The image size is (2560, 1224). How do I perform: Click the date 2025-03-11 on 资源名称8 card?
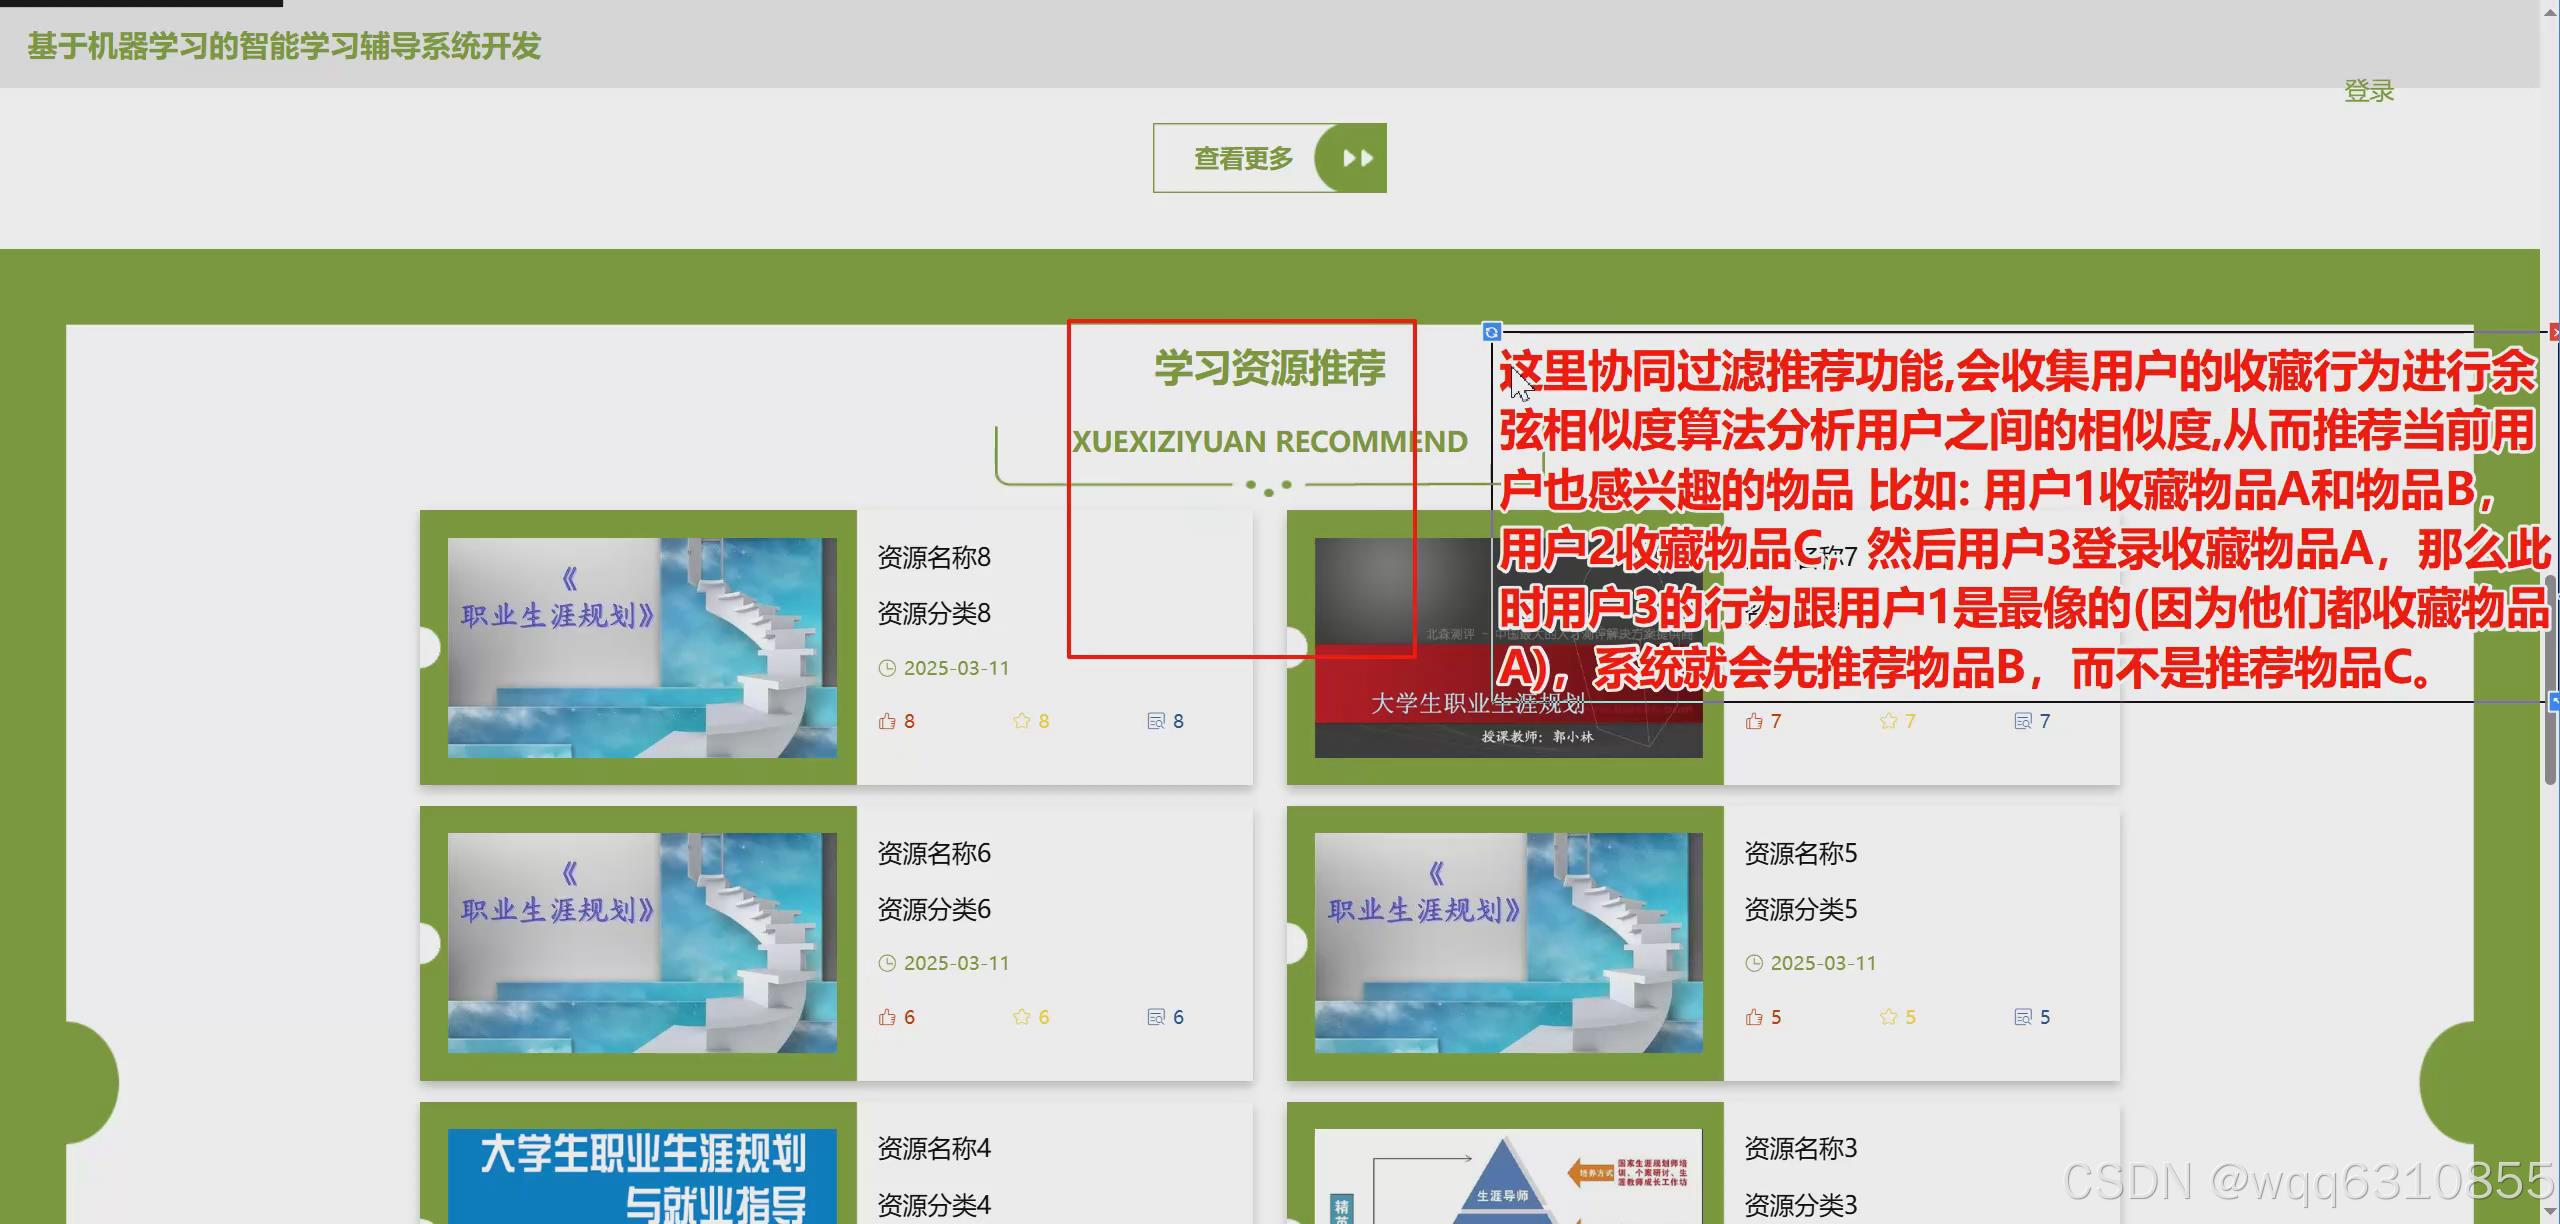coord(957,668)
